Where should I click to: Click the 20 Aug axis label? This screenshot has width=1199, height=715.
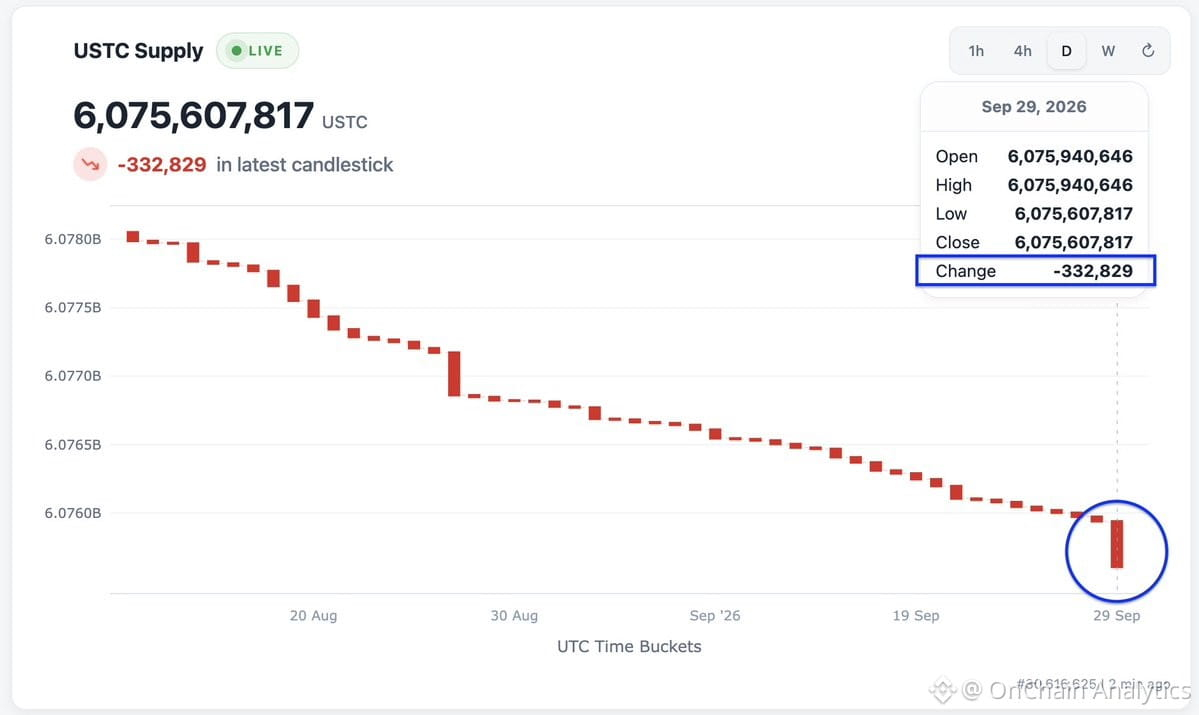point(314,616)
